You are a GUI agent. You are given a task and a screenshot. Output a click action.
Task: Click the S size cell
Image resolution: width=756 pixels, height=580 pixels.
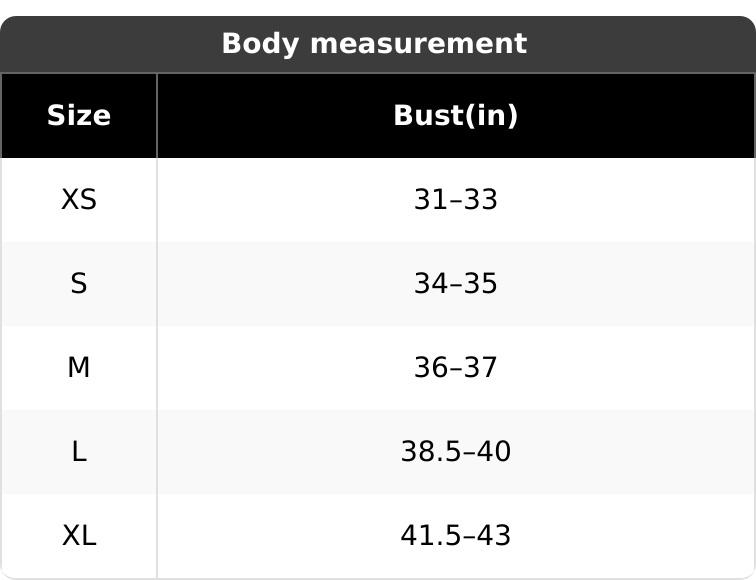pos(79,284)
